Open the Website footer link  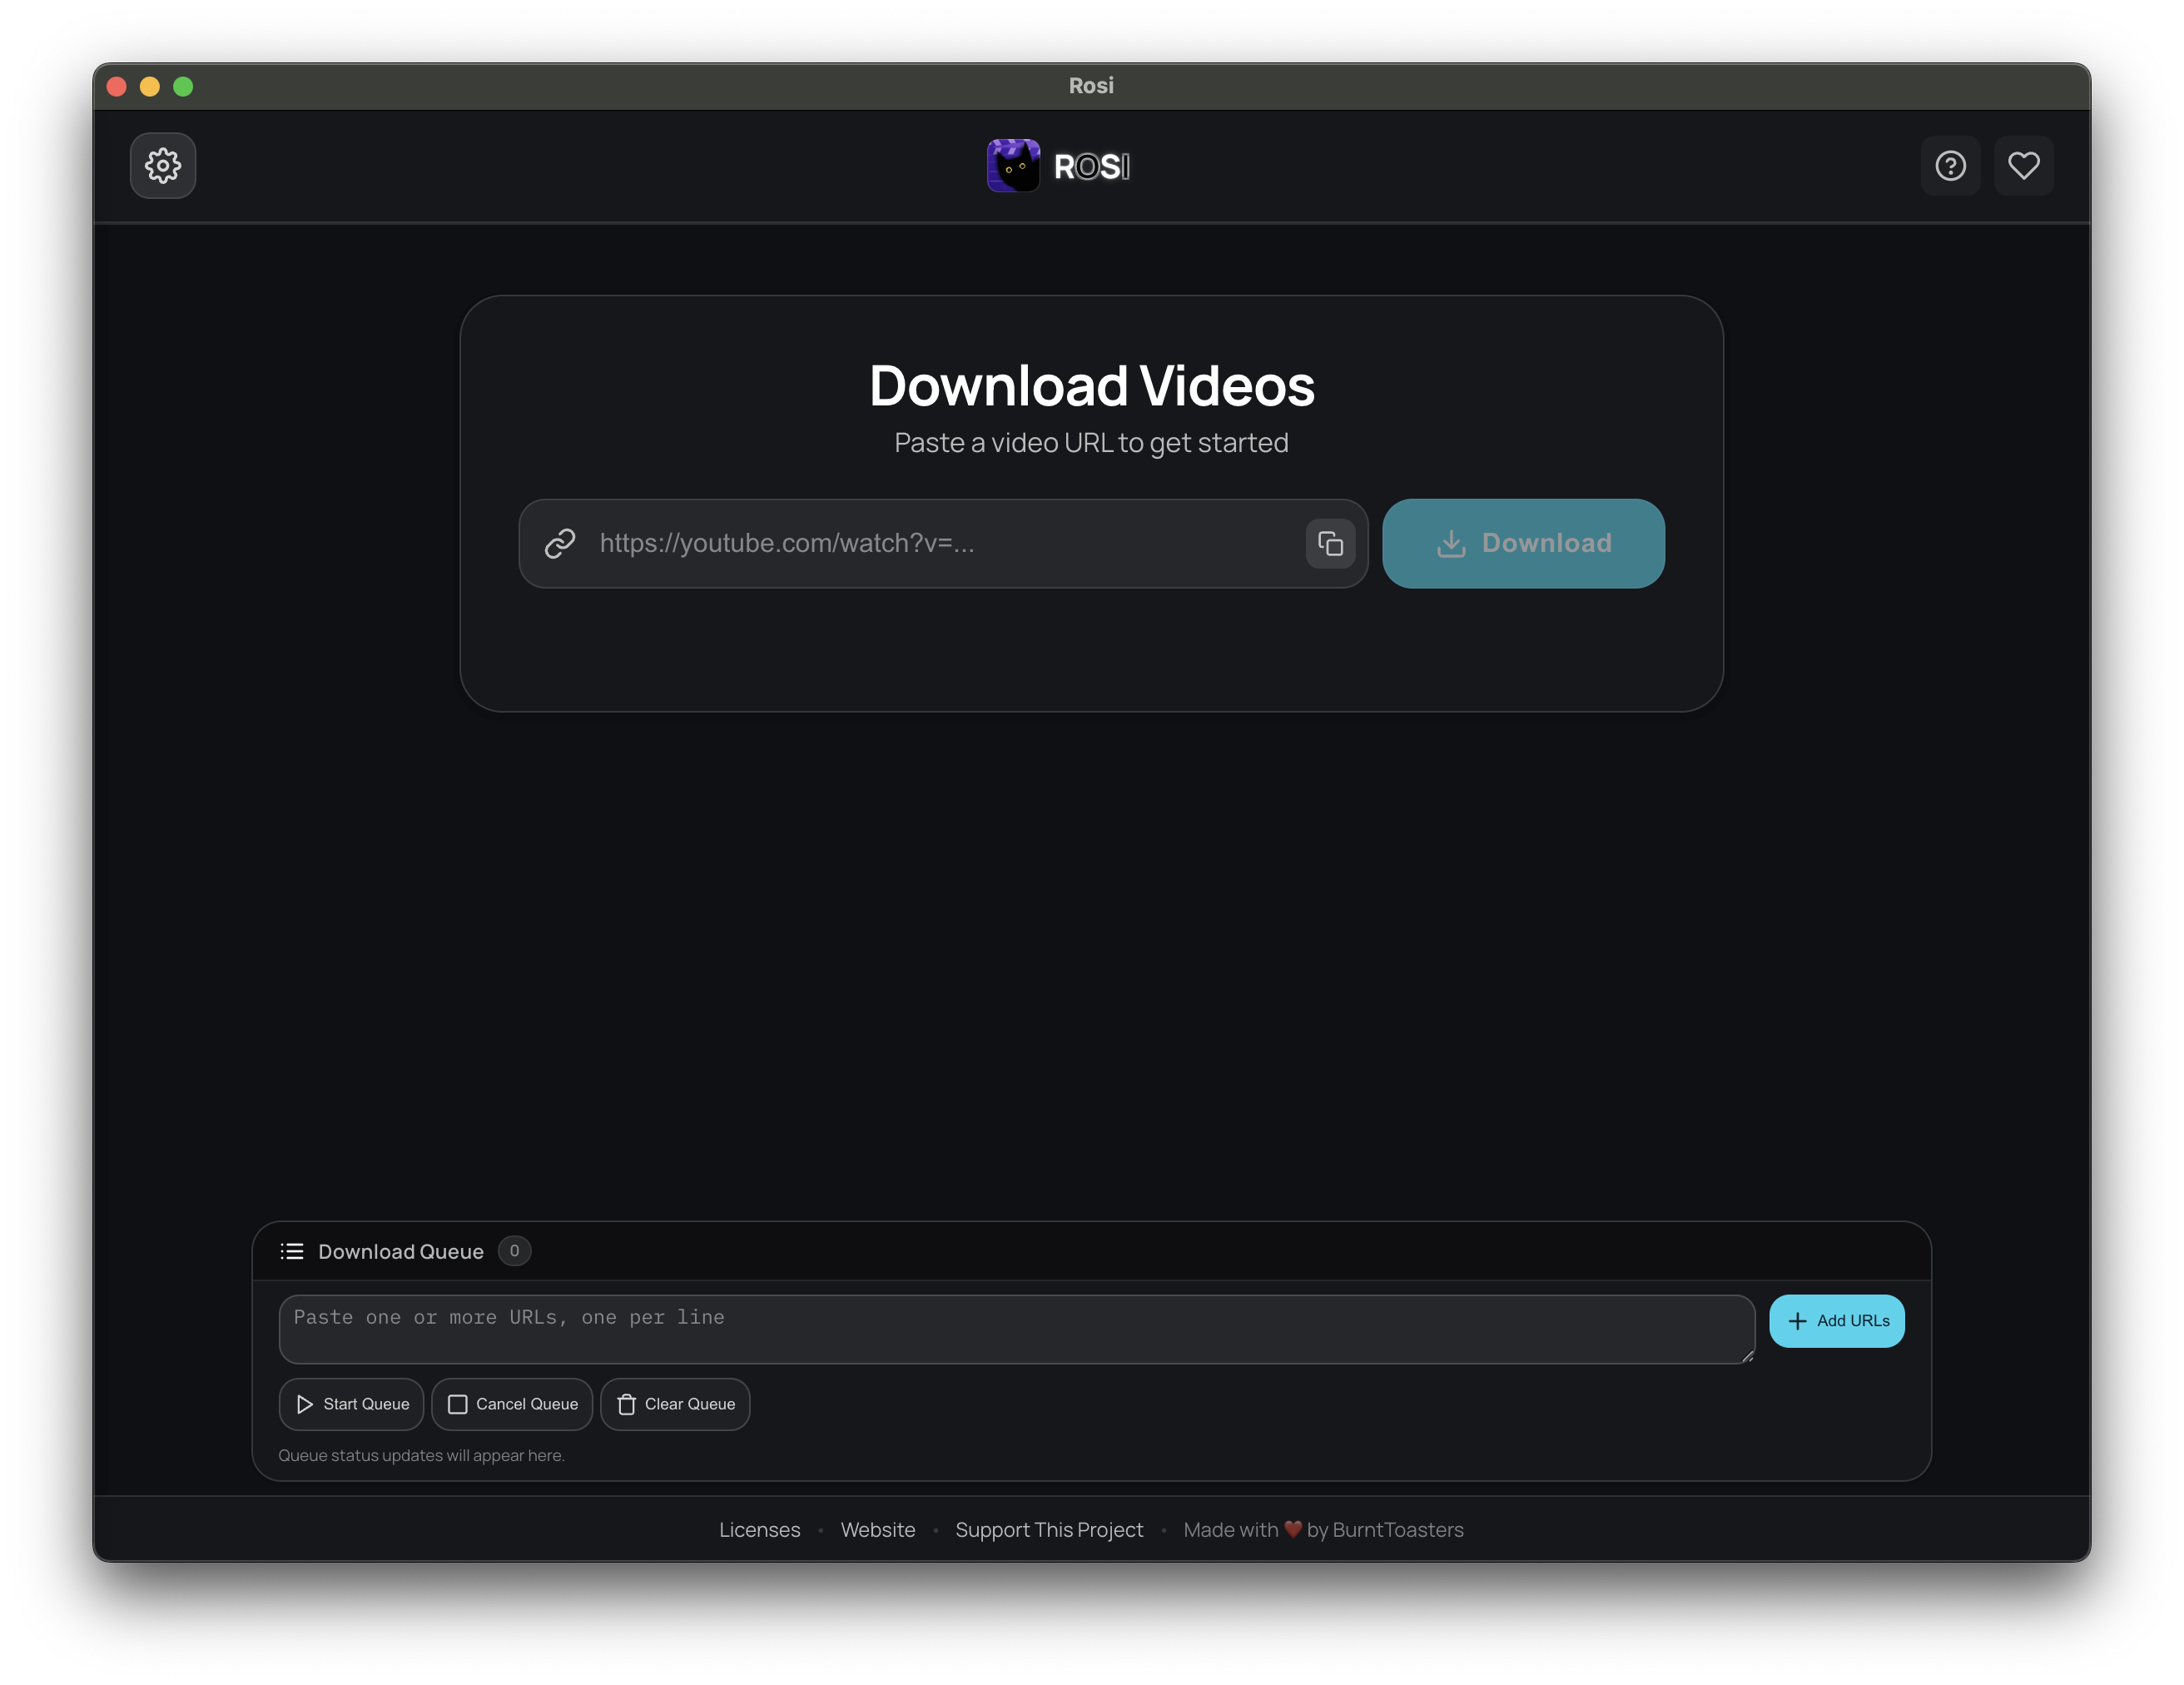click(x=877, y=1530)
